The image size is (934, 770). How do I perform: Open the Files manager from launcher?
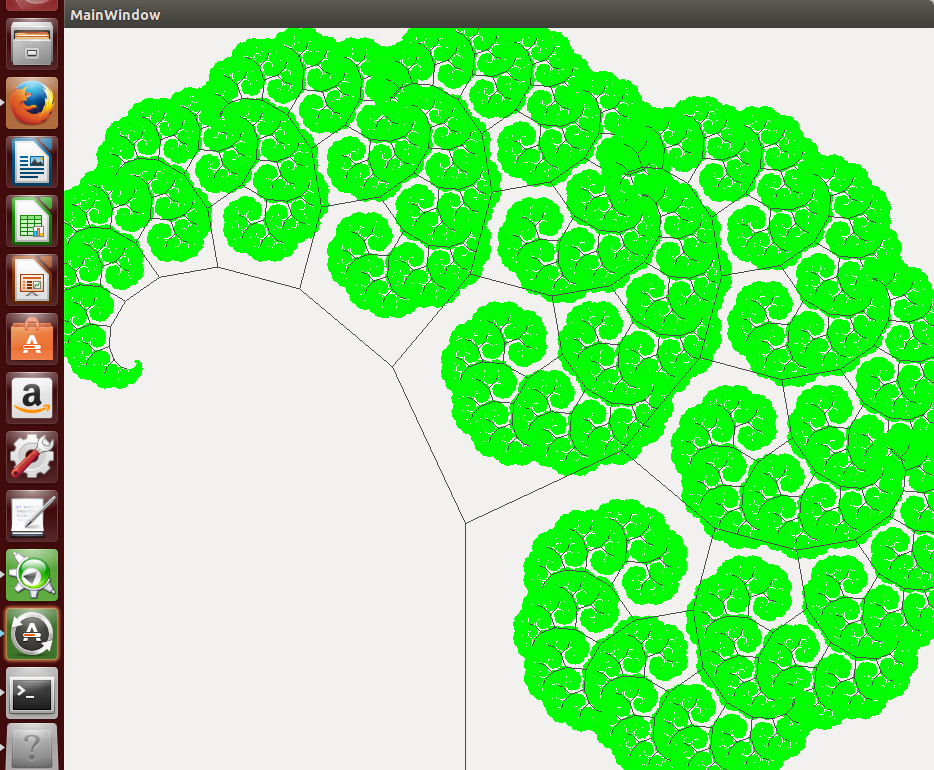(x=32, y=44)
